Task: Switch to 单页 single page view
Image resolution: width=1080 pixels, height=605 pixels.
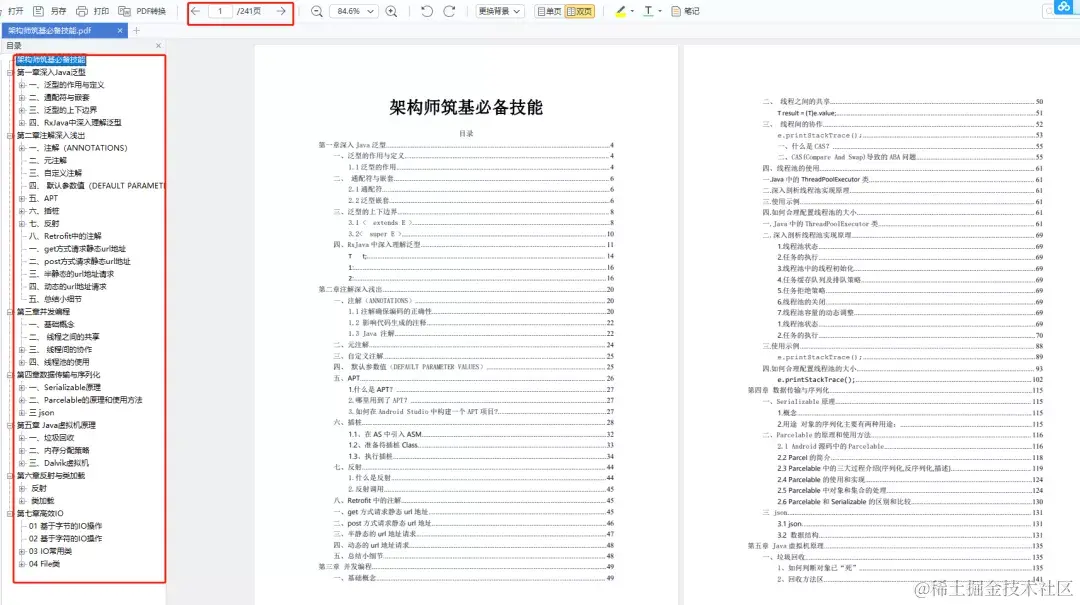Action: pos(548,11)
